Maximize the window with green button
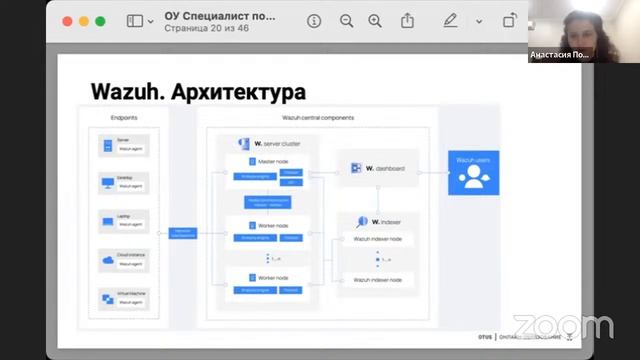This screenshot has width=640, height=360. click(100, 21)
